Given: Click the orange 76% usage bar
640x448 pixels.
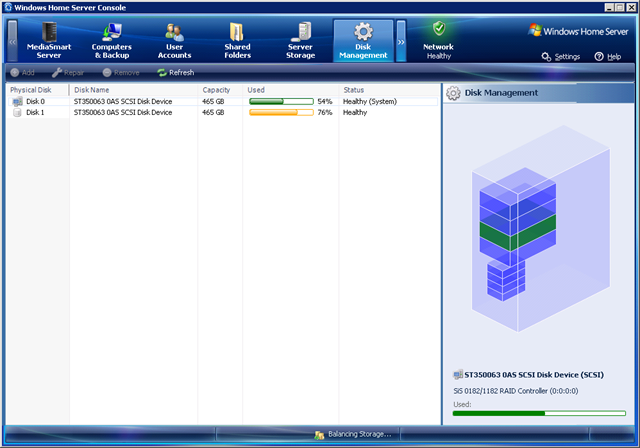Looking at the screenshot, I should click(x=281, y=112).
